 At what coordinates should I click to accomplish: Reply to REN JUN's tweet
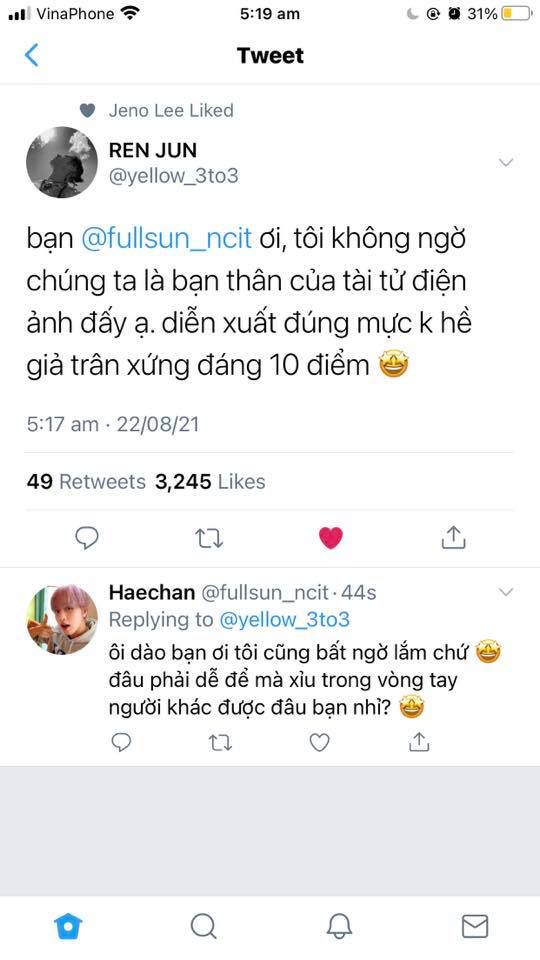(x=87, y=538)
